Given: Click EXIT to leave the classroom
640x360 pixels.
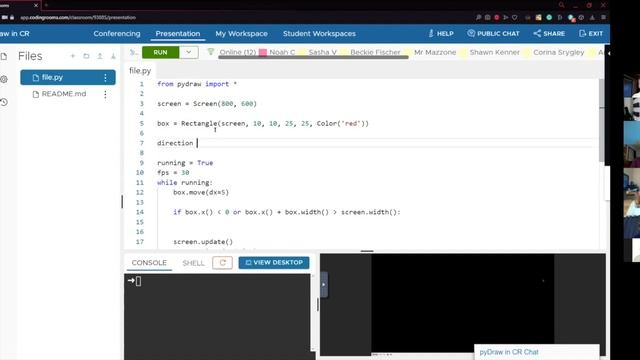Looking at the screenshot, I should (x=591, y=33).
